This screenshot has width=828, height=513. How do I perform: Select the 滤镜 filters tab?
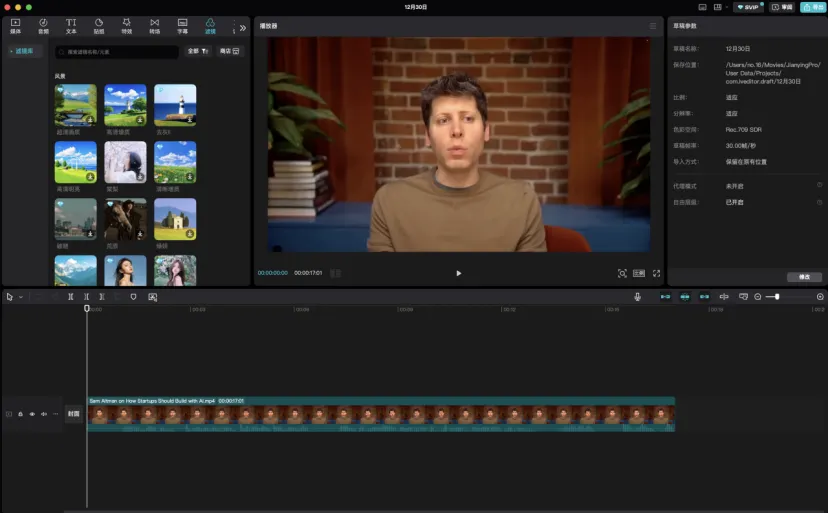pyautogui.click(x=210, y=26)
